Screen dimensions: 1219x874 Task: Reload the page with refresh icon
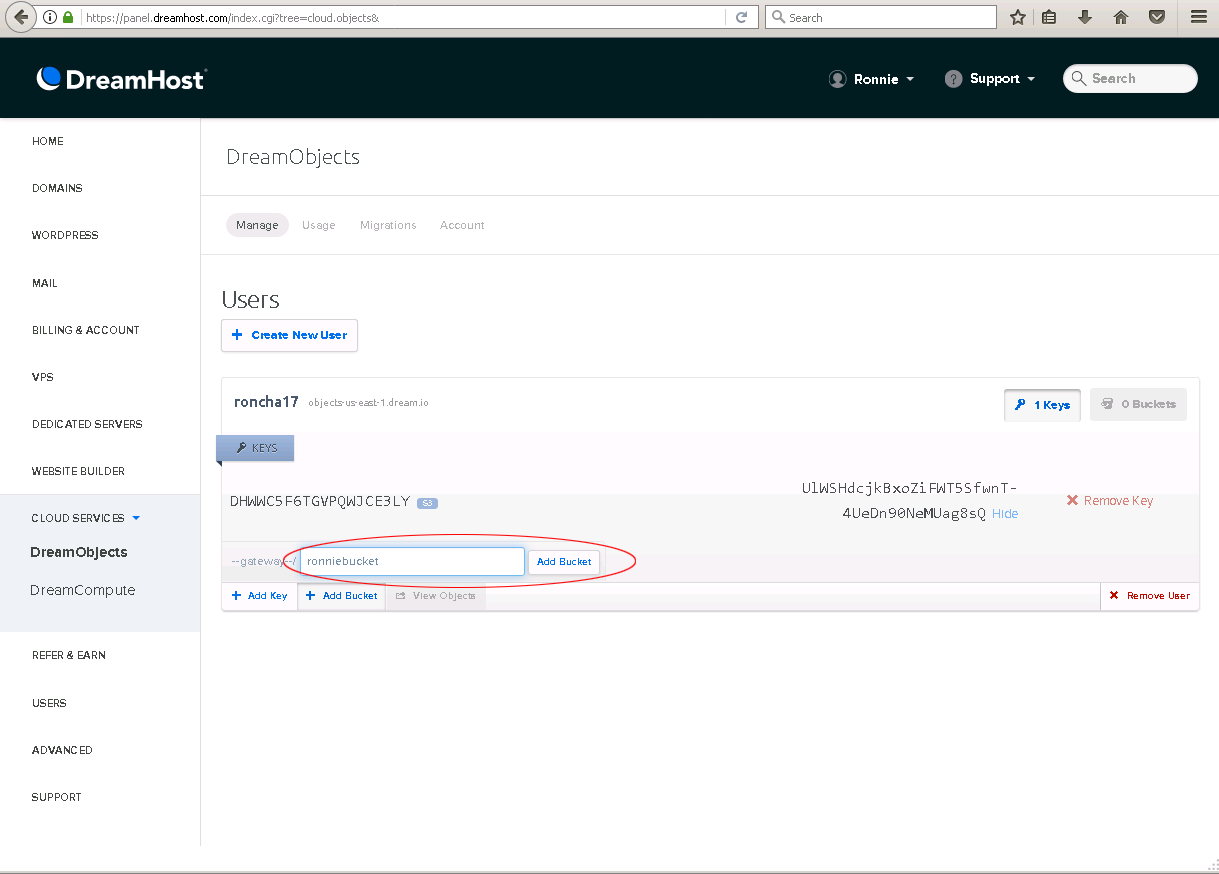click(741, 17)
